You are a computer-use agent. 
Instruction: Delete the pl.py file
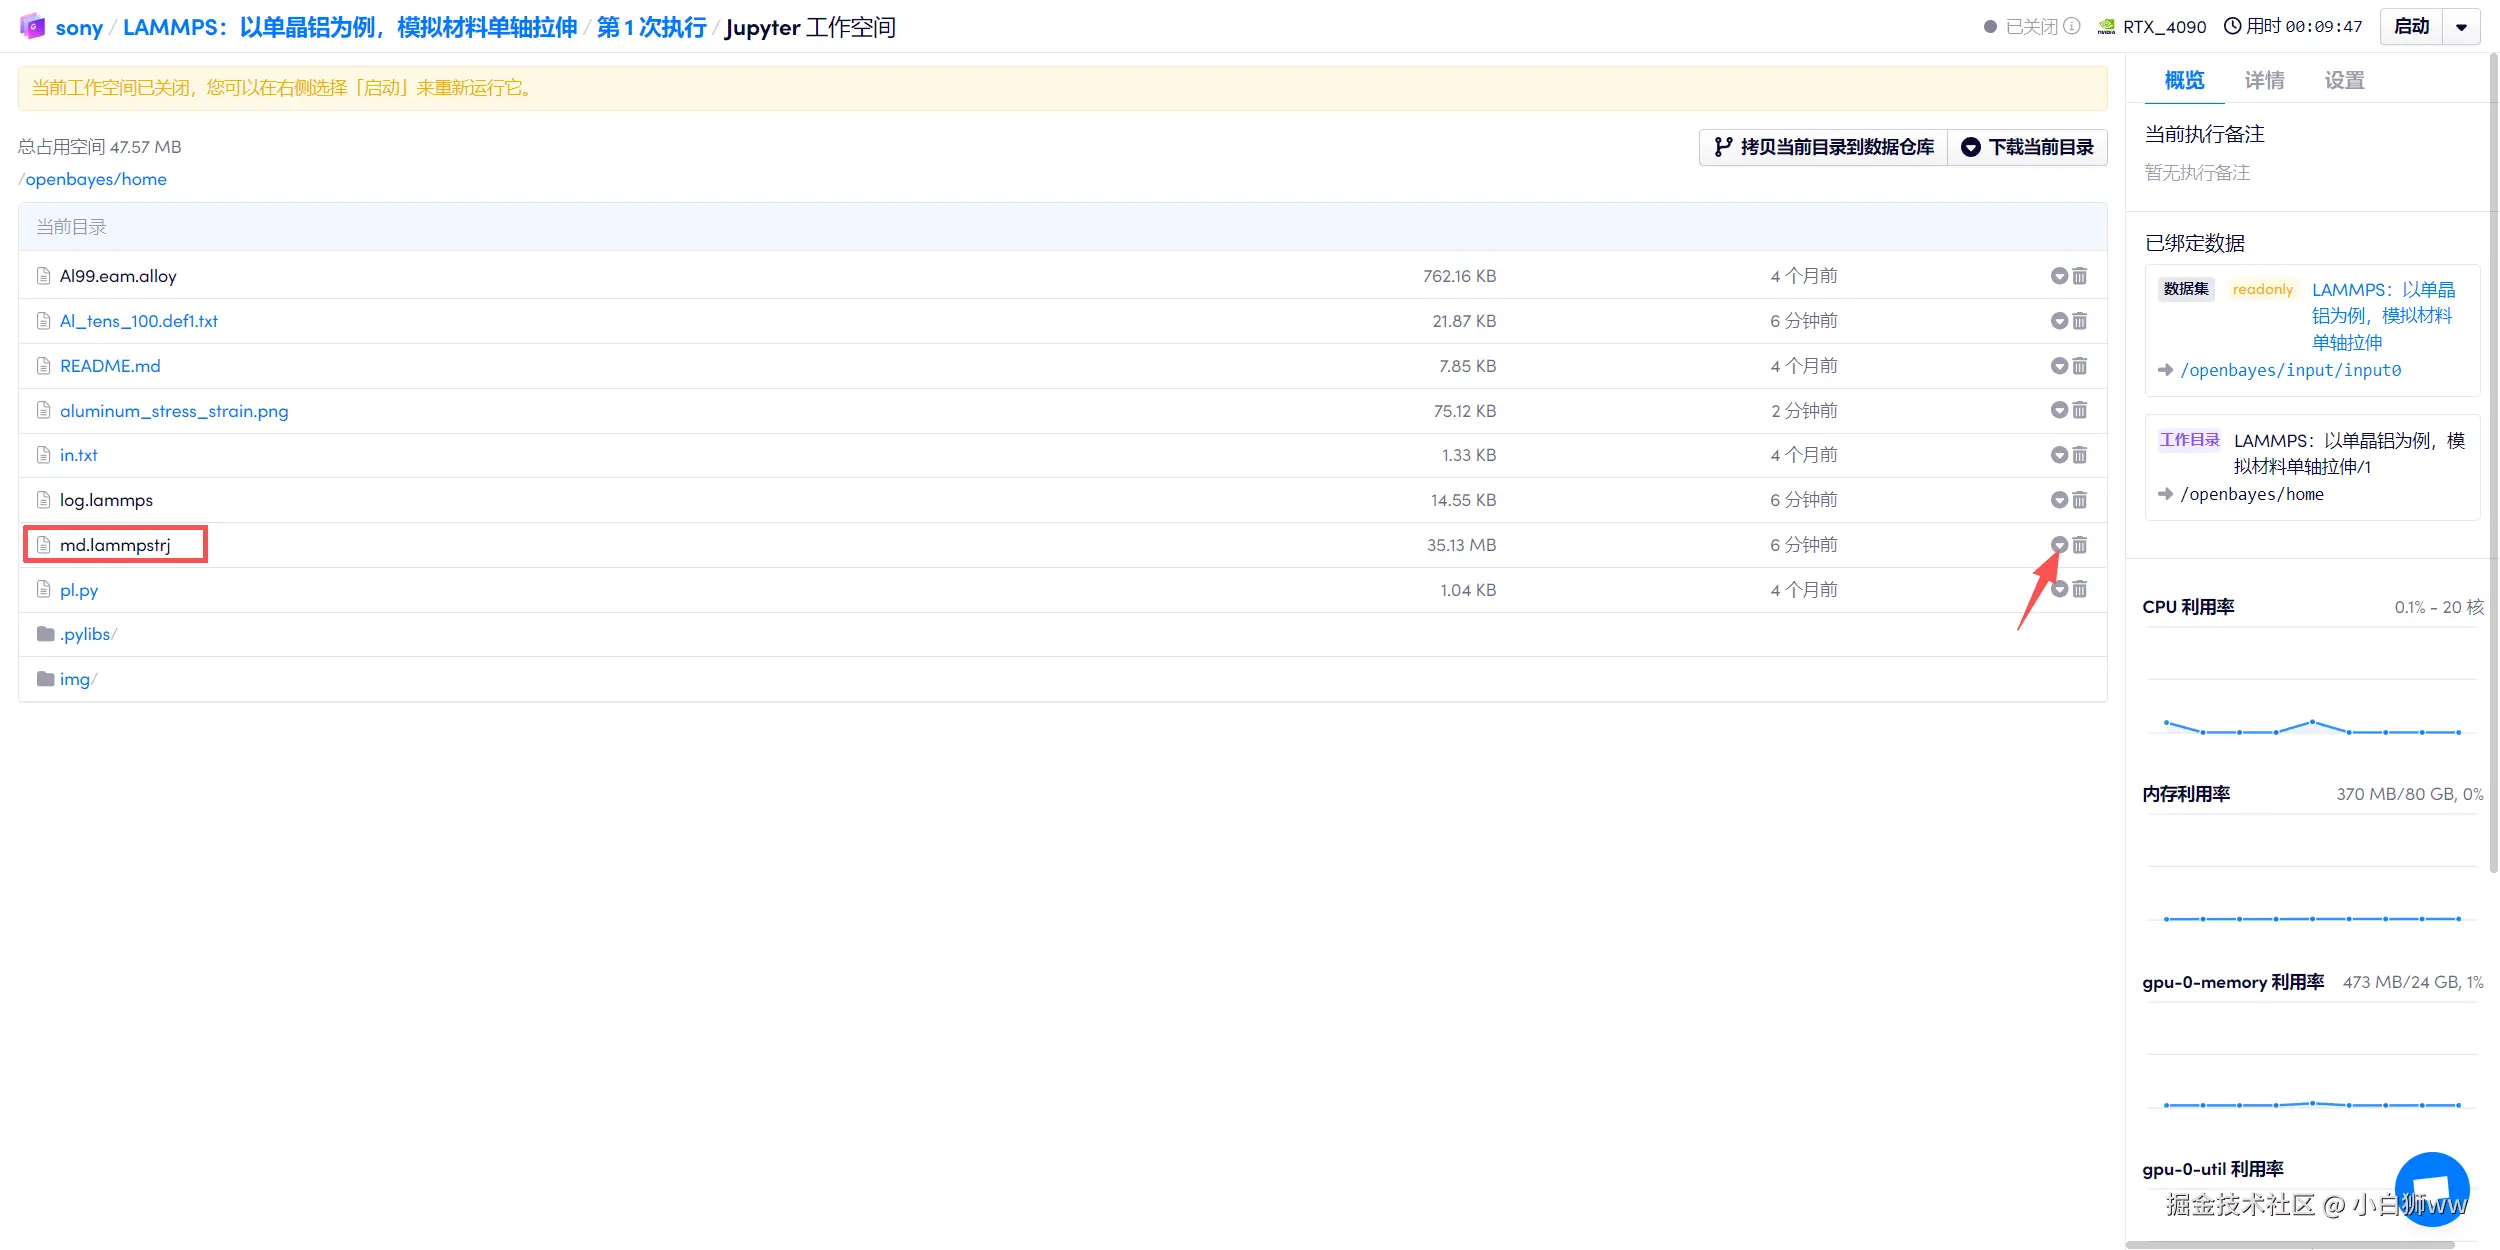coord(2080,590)
